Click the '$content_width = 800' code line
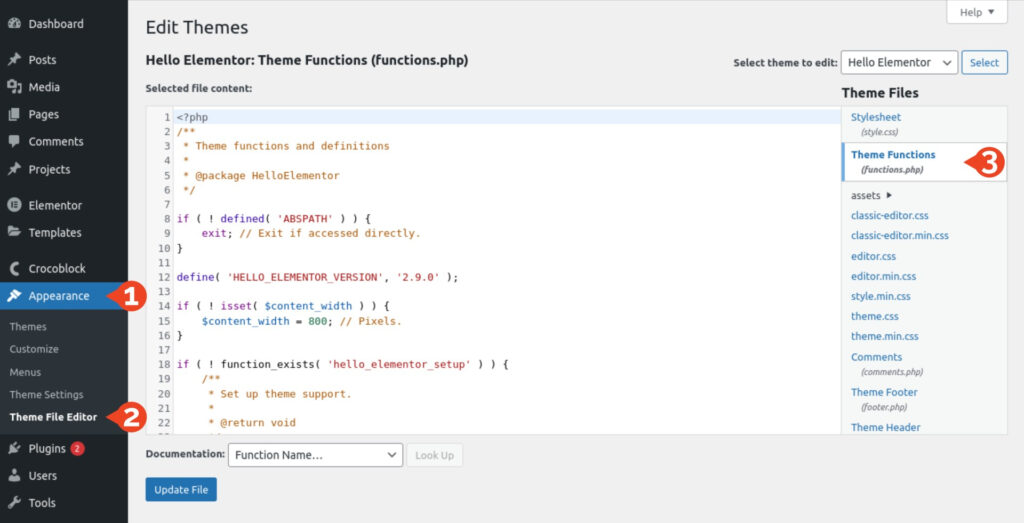Screen dimensions: 1024x523 pyautogui.click(x=302, y=321)
